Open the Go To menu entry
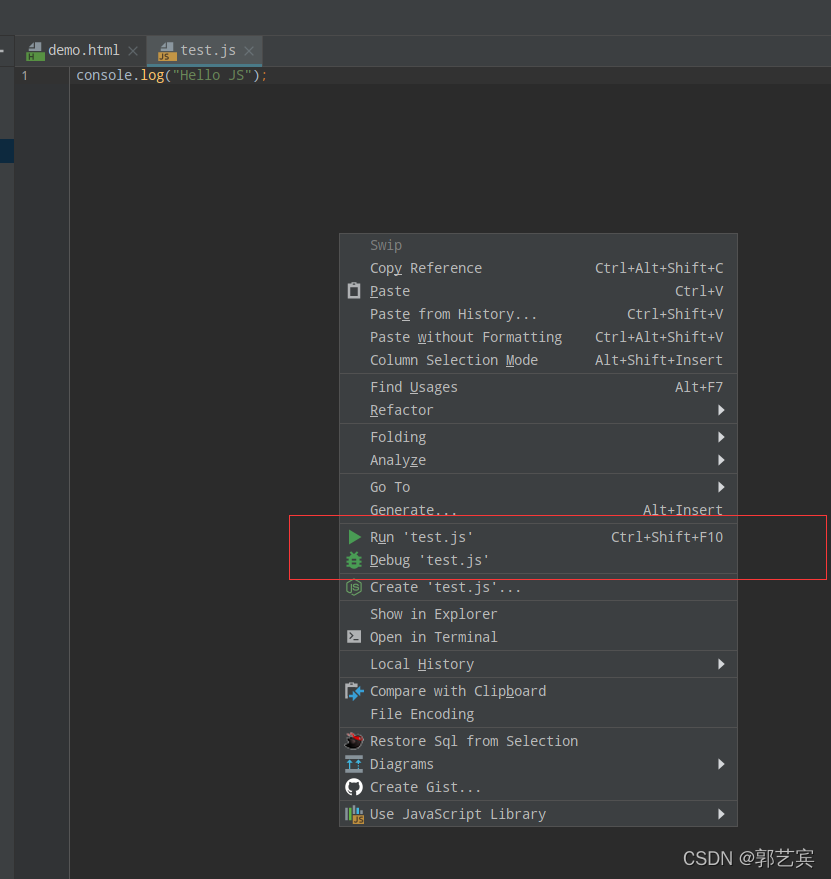This screenshot has width=831, height=879. click(538, 487)
